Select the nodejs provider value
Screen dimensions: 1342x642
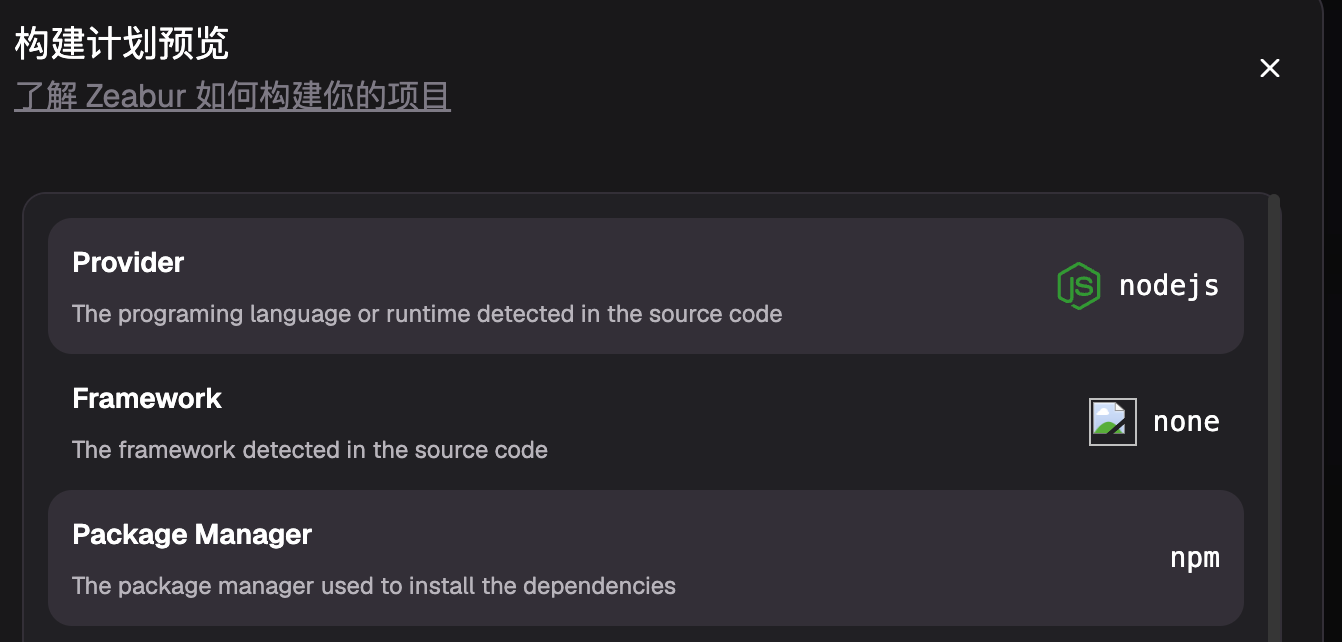tap(1169, 286)
